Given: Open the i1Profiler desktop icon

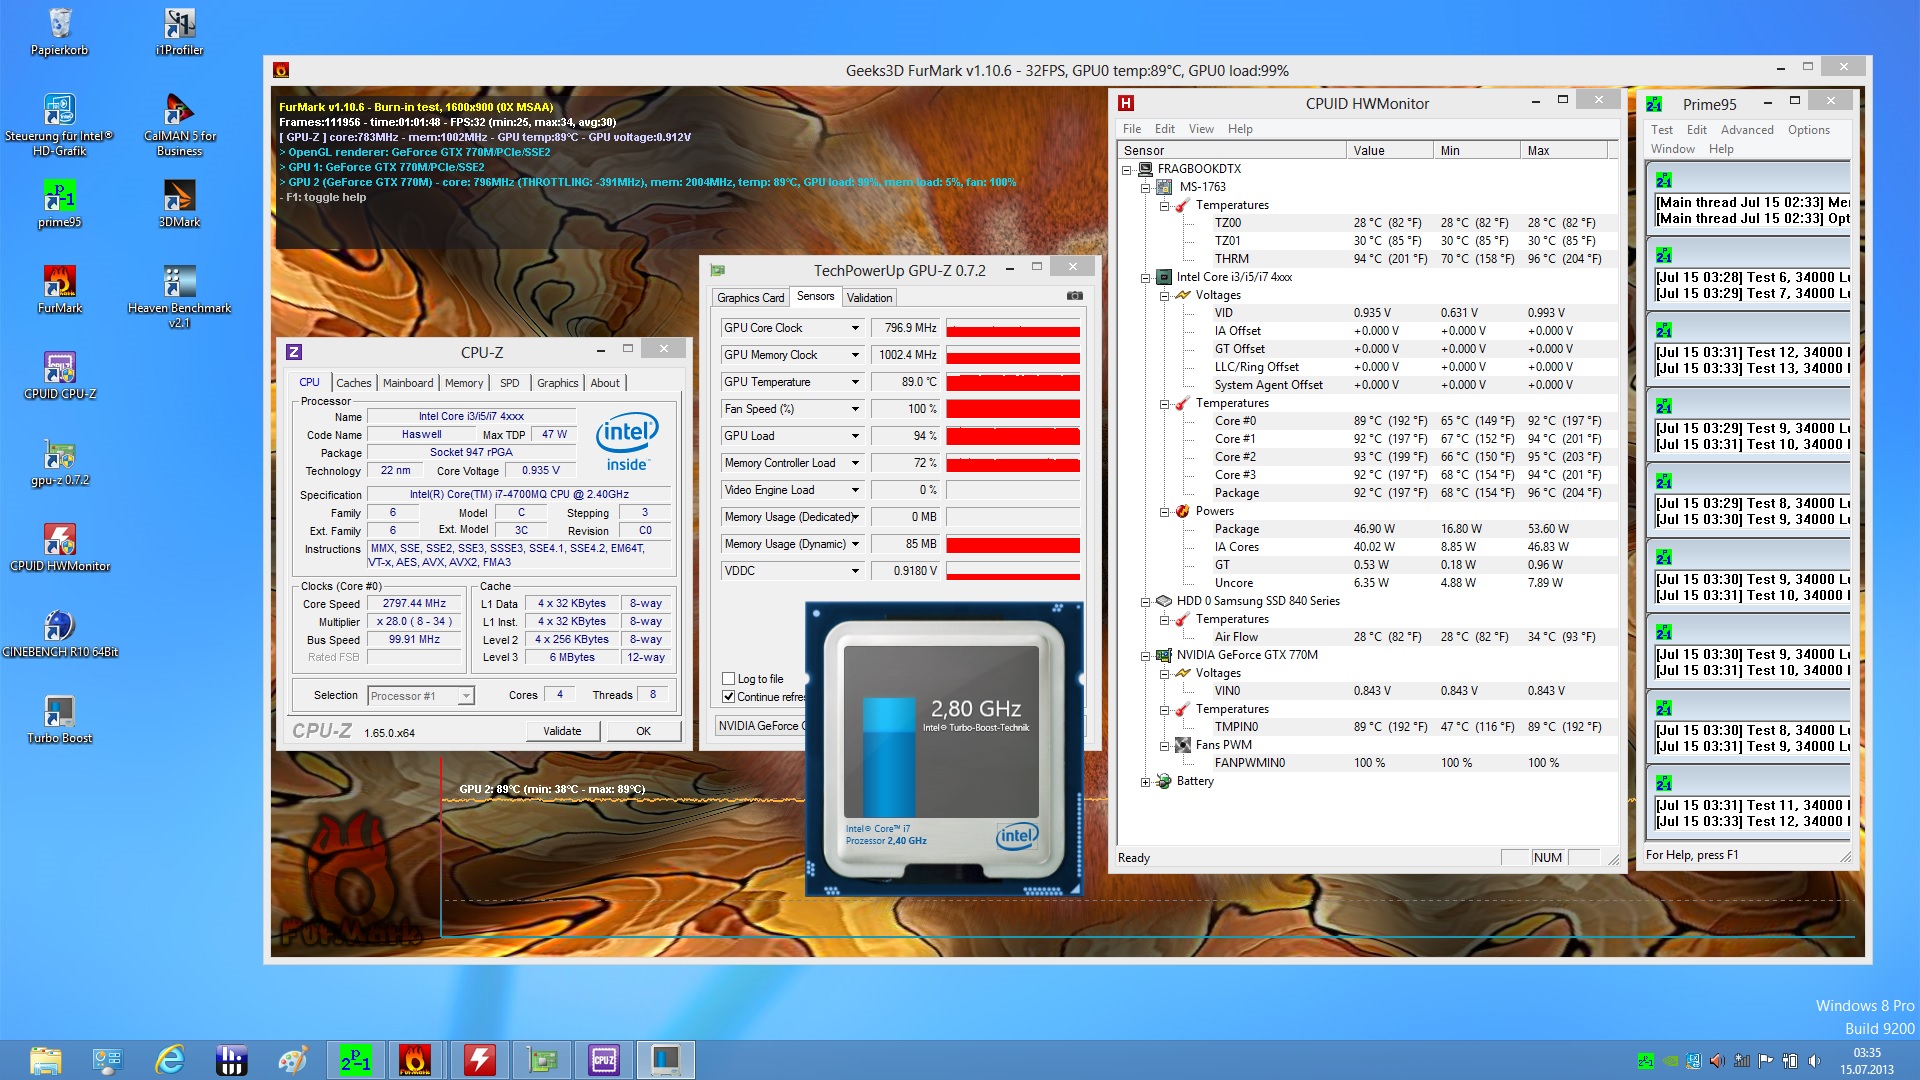Looking at the screenshot, I should click(x=180, y=30).
